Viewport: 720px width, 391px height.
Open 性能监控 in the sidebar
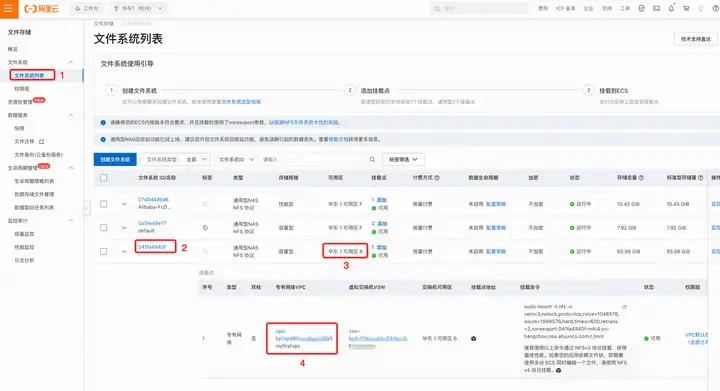pos(24,247)
